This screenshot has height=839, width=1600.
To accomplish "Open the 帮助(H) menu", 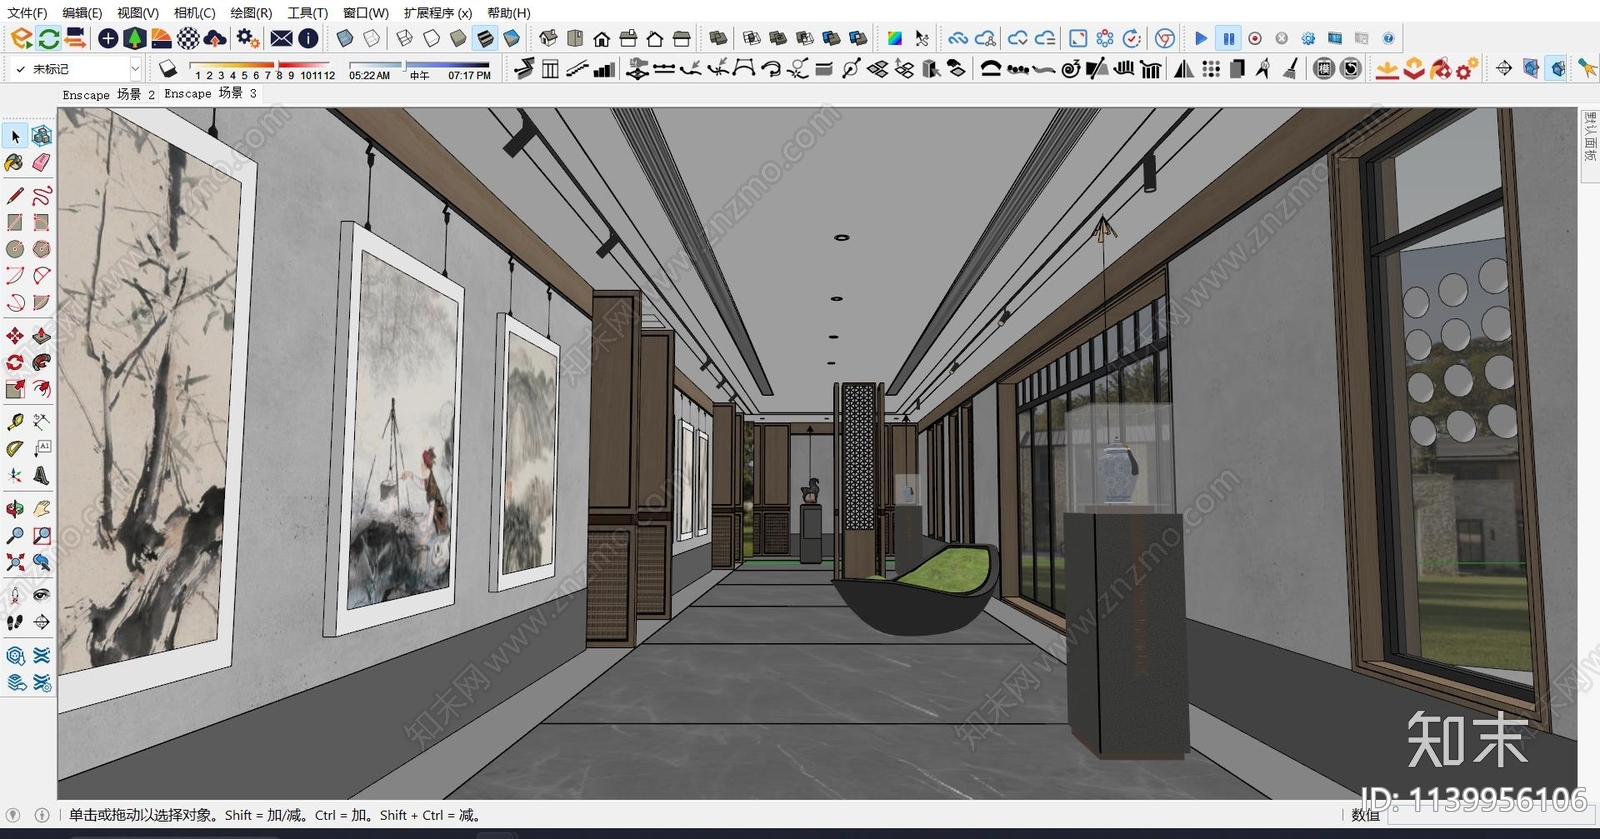I will pyautogui.click(x=509, y=13).
